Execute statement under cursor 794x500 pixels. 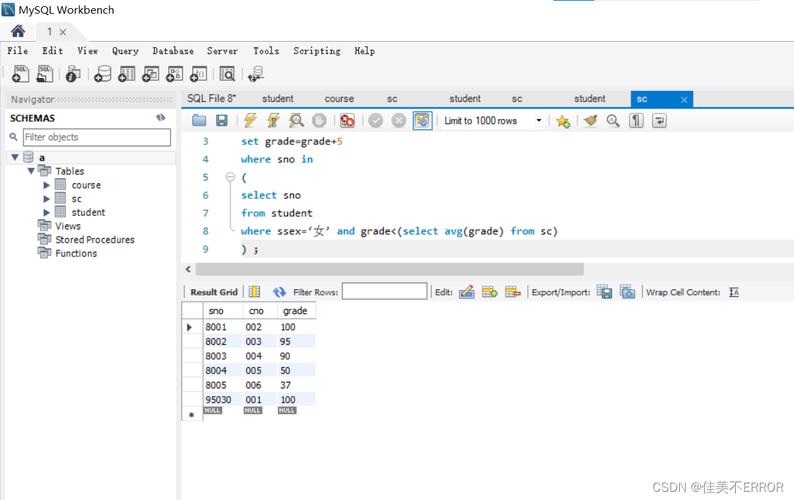pos(273,121)
